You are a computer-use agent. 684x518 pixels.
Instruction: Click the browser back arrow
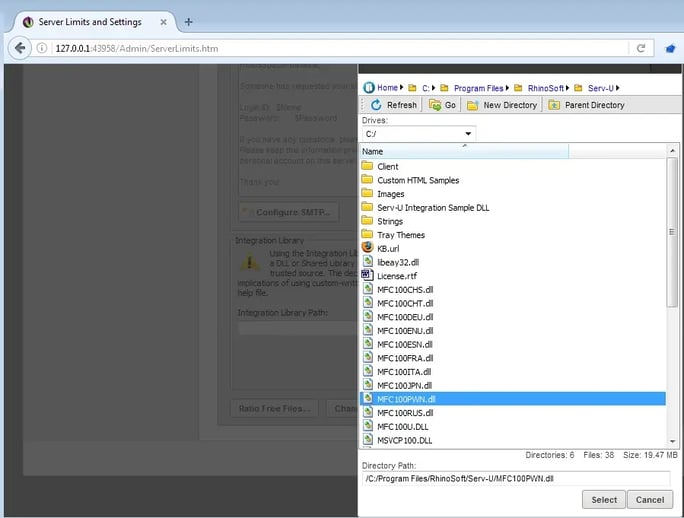(19, 48)
